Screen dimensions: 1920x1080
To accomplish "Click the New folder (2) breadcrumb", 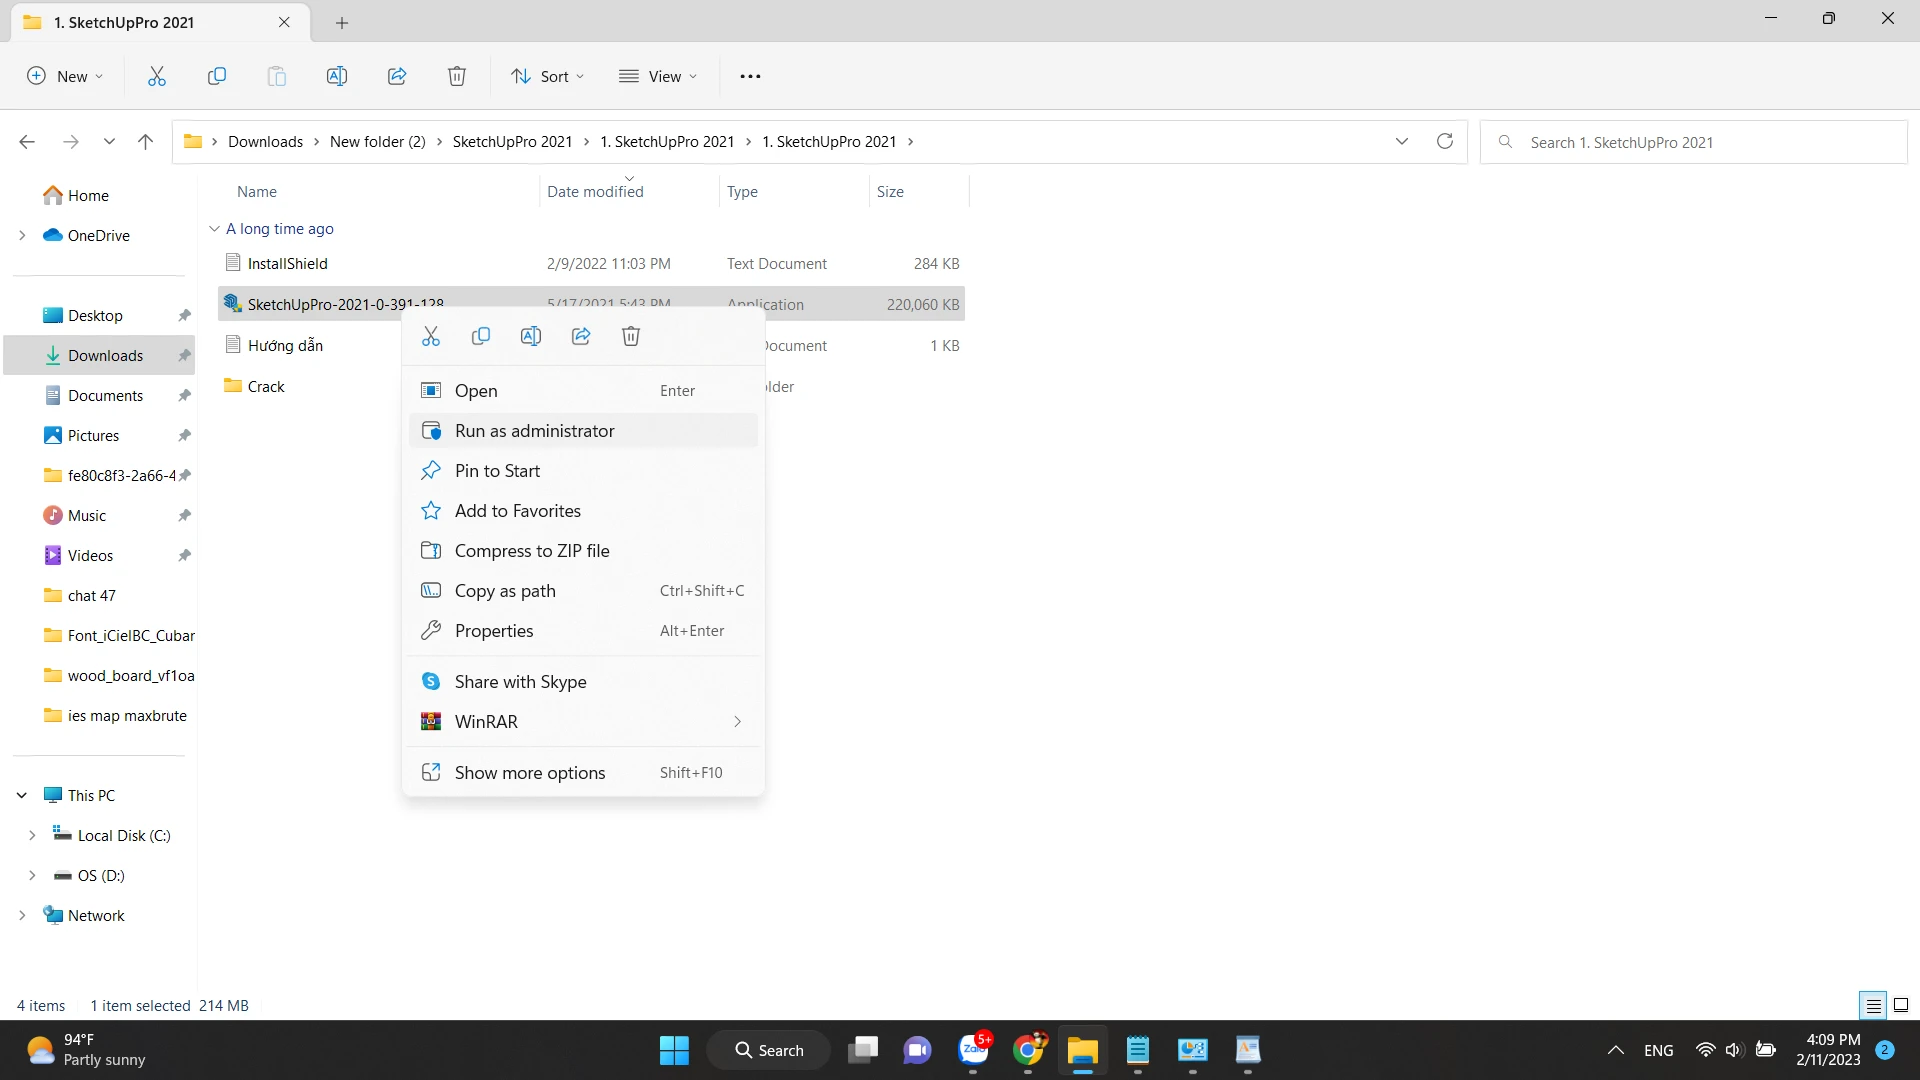I will (378, 142).
